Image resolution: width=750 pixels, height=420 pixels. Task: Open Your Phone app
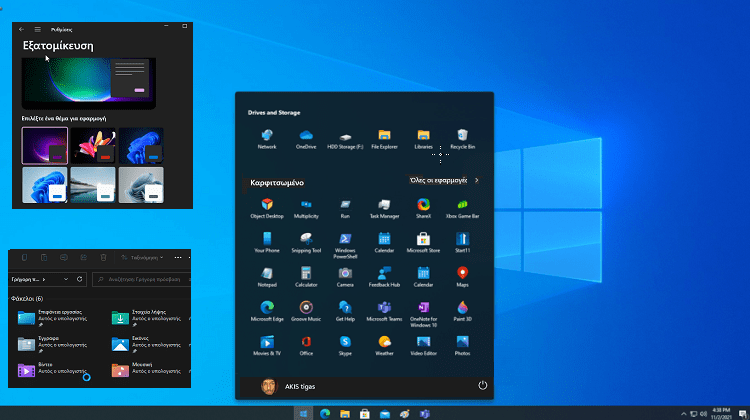click(267, 243)
